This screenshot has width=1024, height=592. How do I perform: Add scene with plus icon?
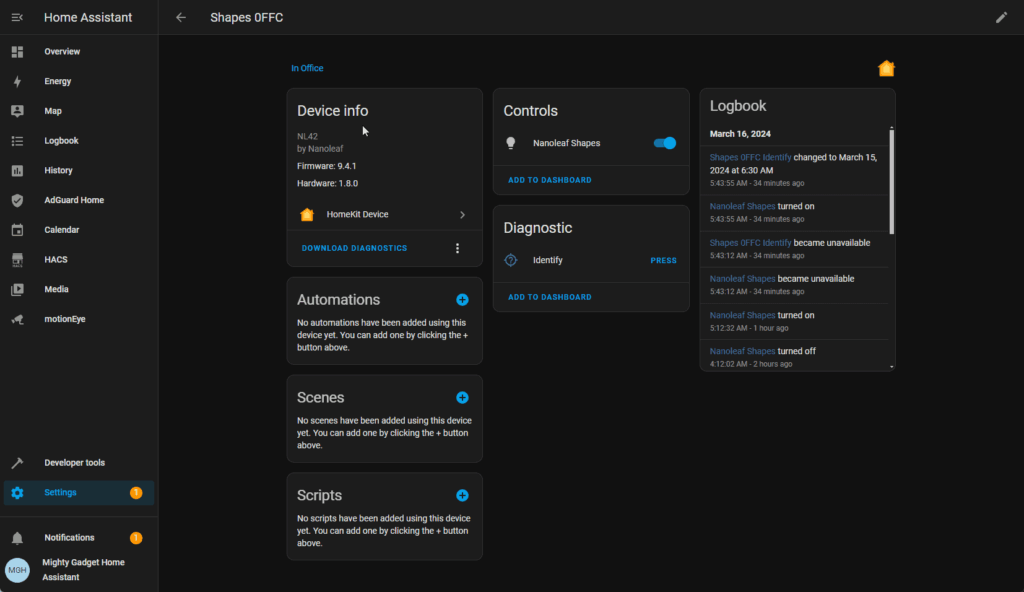click(x=462, y=397)
